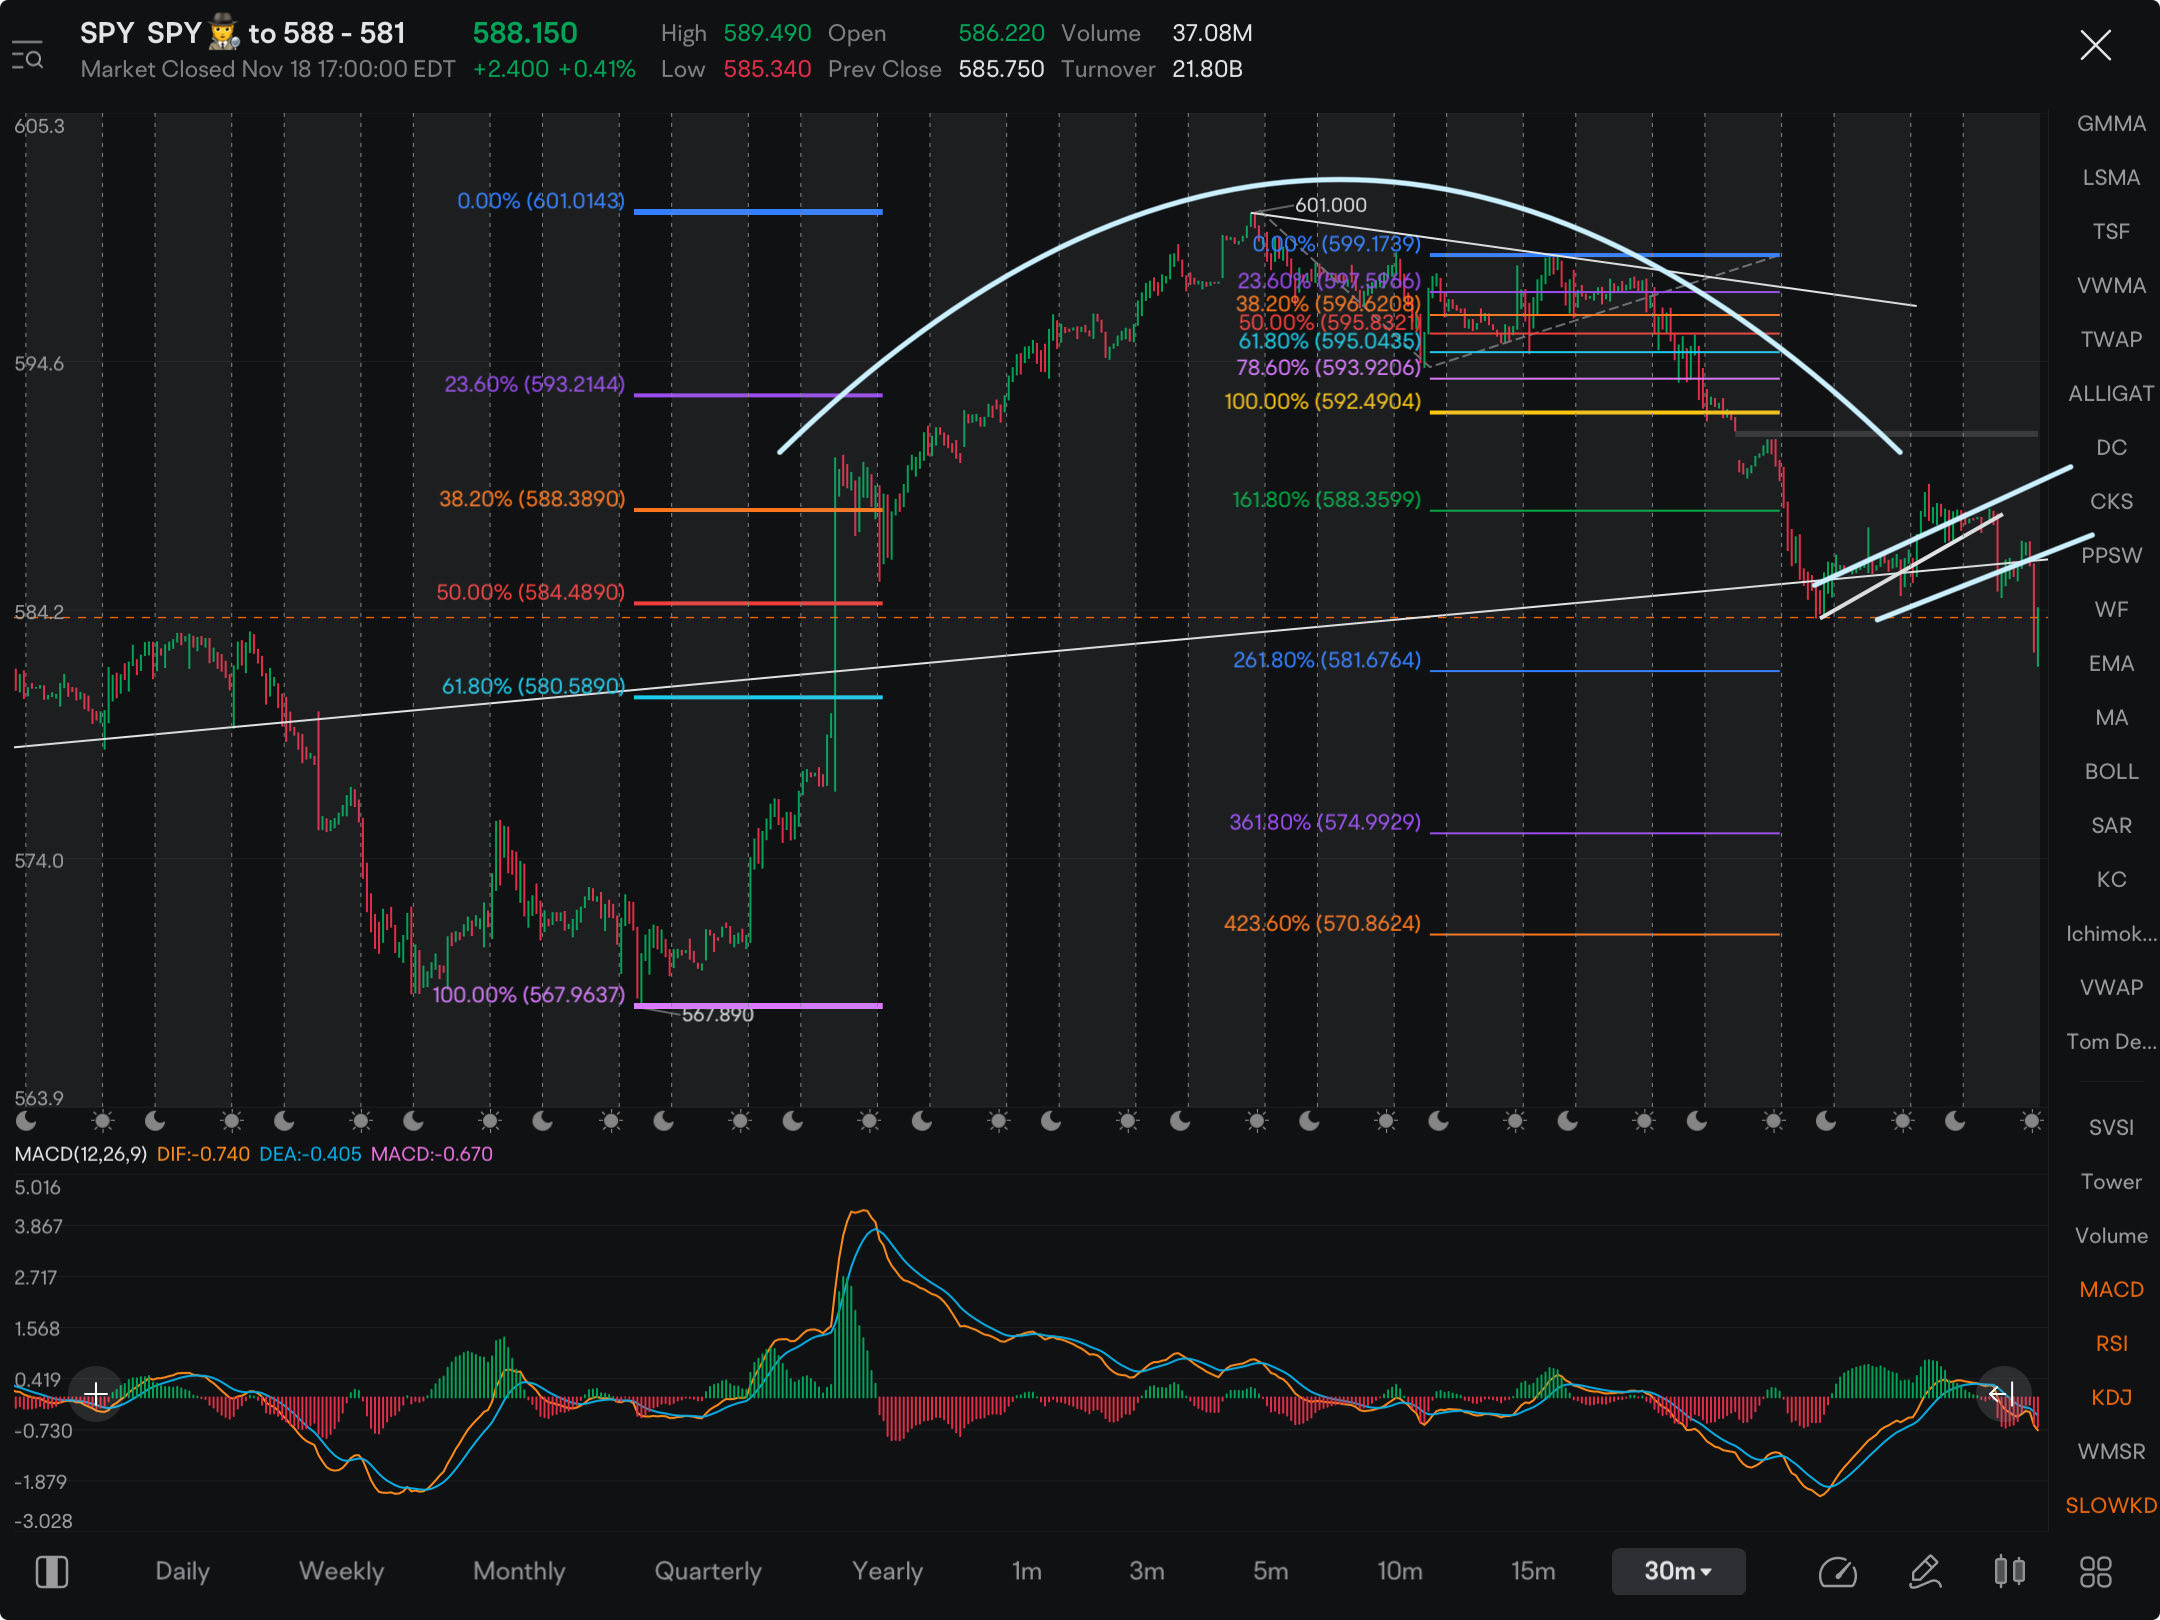Close the chart with the X button

coord(2095,45)
